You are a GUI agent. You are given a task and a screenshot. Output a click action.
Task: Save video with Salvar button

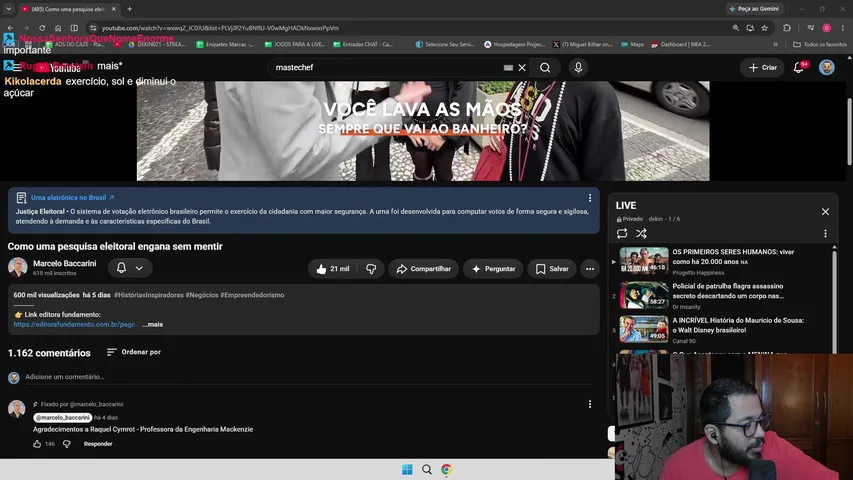552,269
